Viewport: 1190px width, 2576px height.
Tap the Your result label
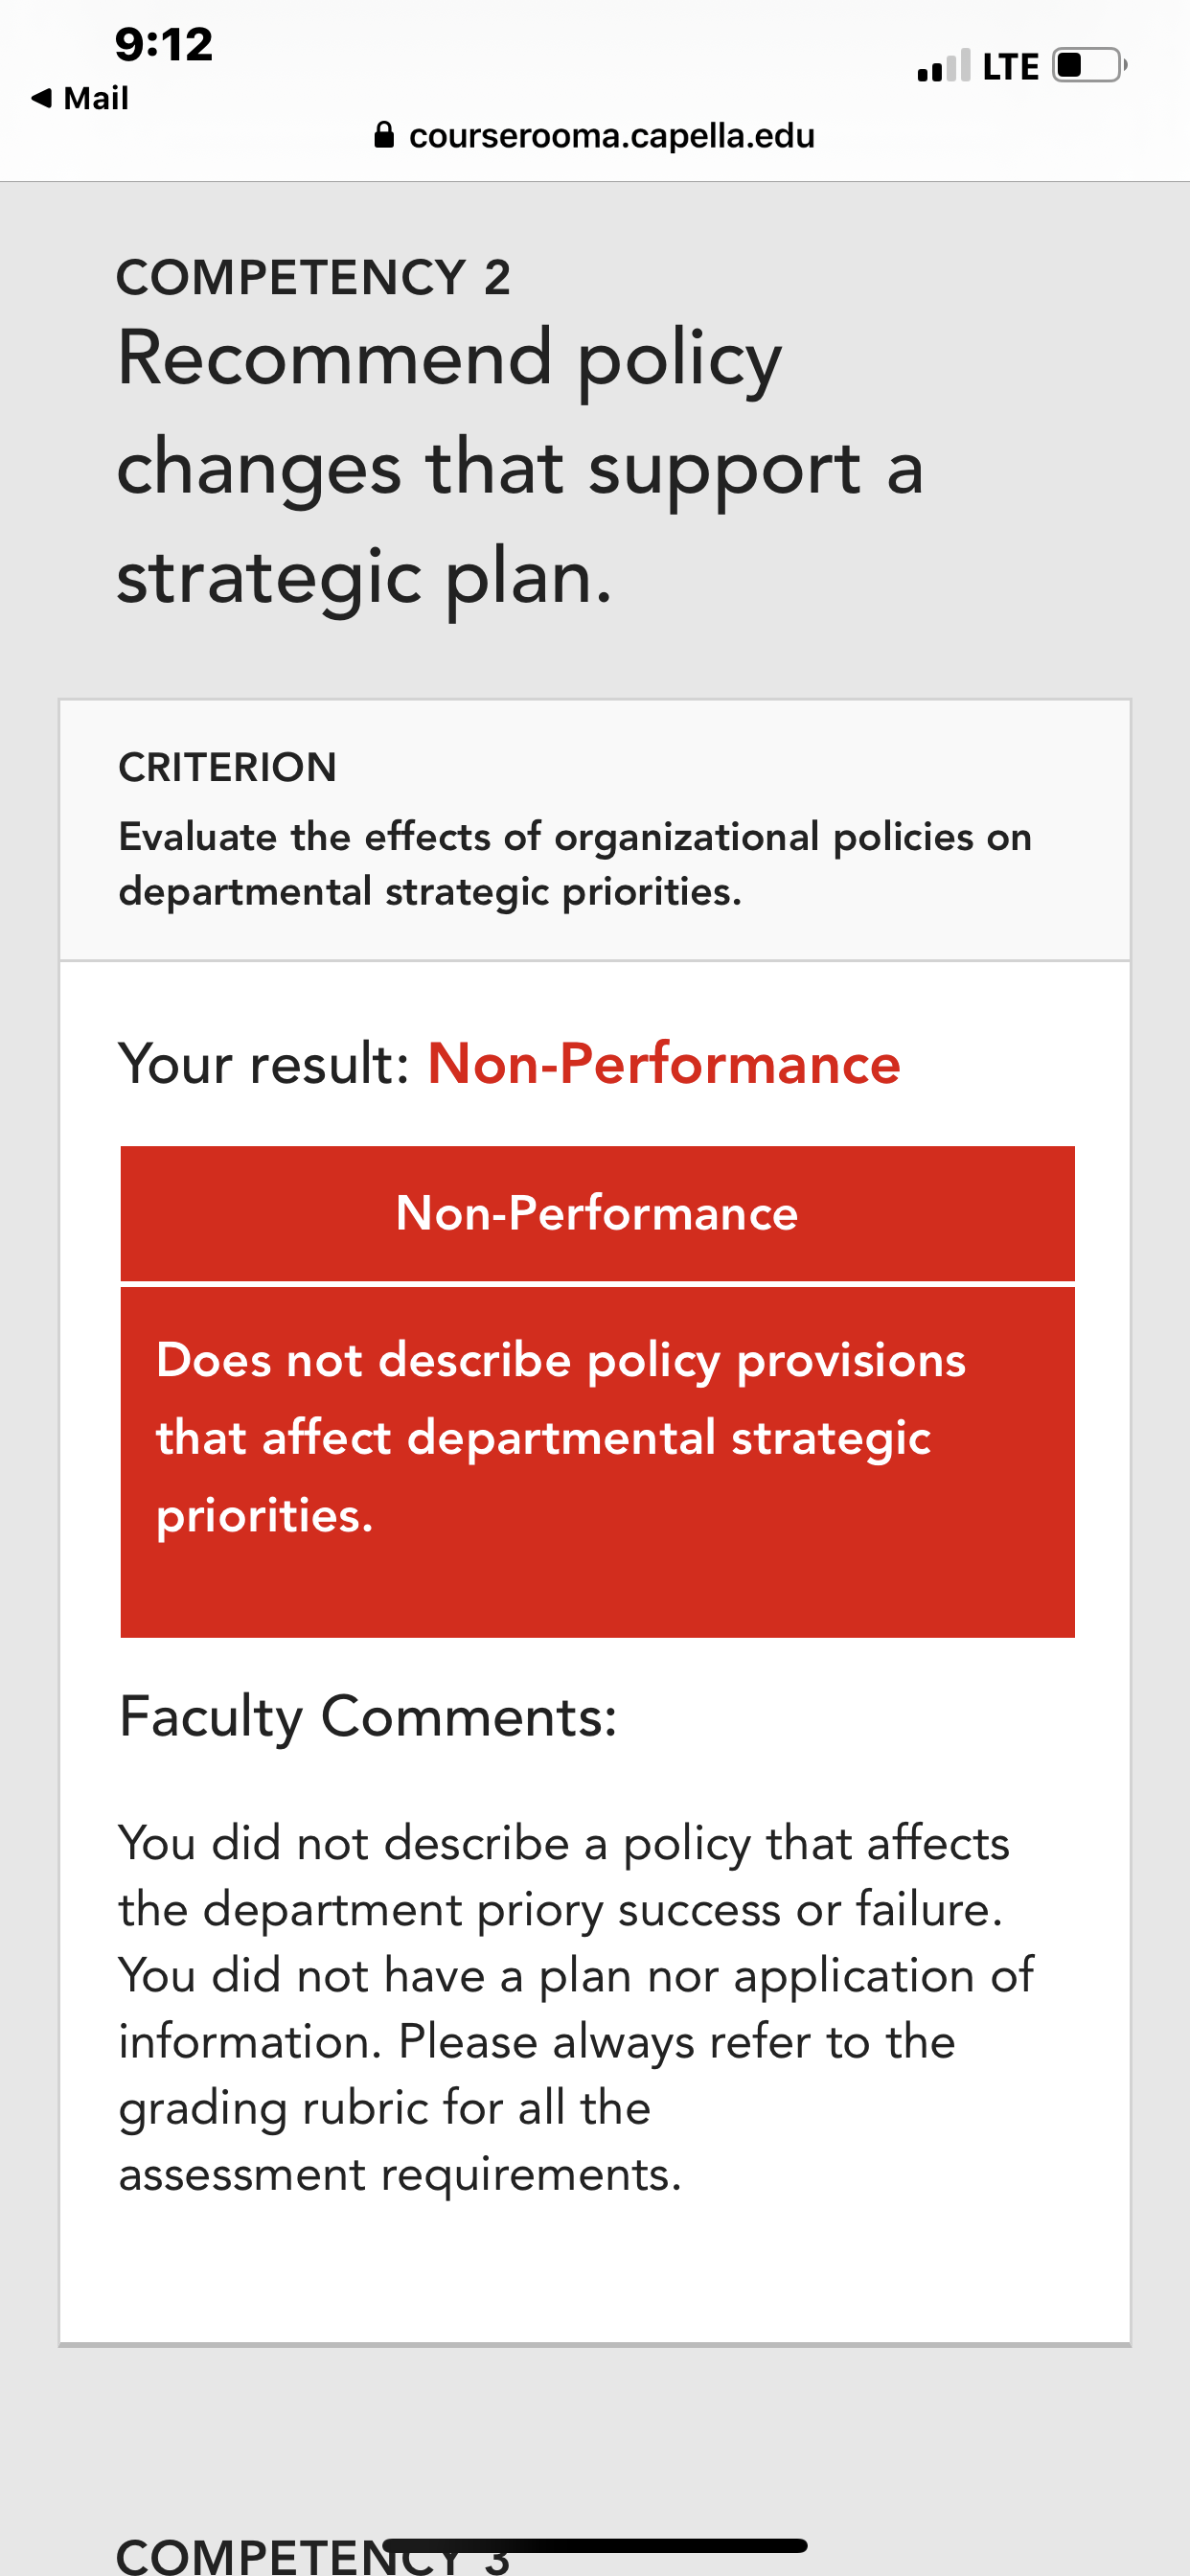click(264, 1063)
